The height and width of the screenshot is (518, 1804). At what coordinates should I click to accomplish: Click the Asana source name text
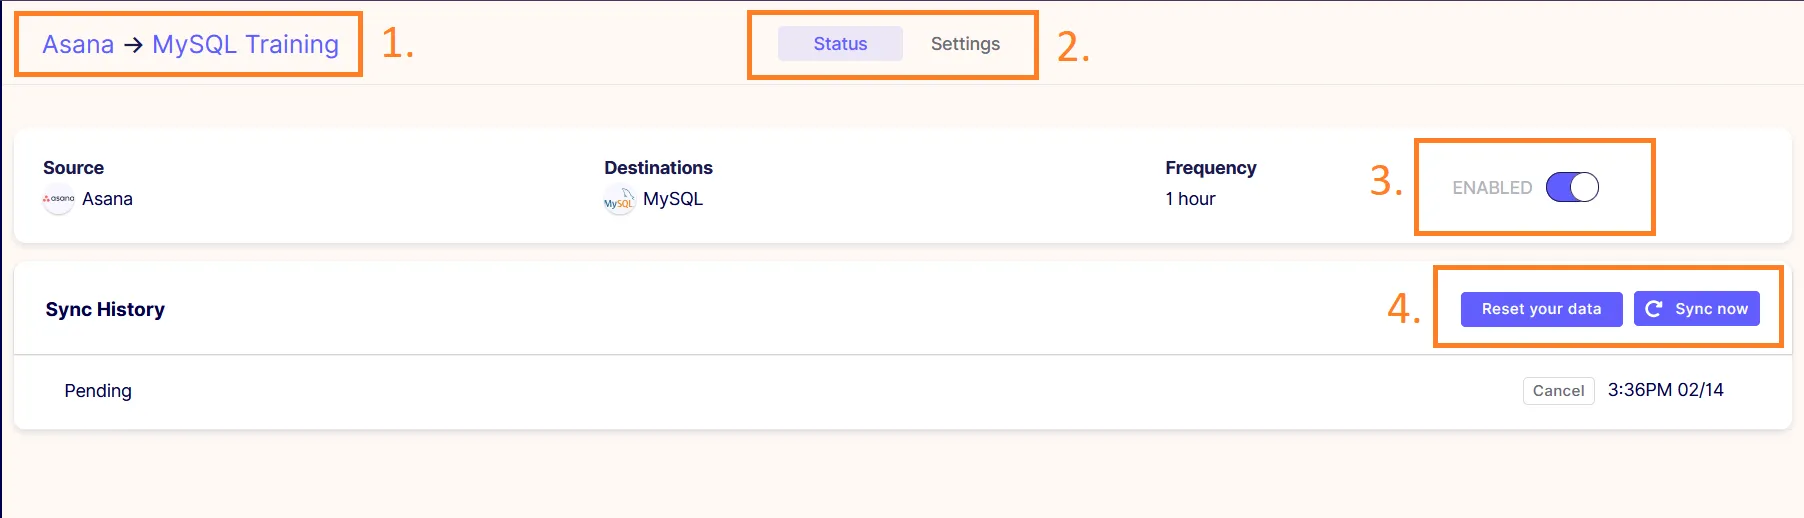(x=107, y=199)
